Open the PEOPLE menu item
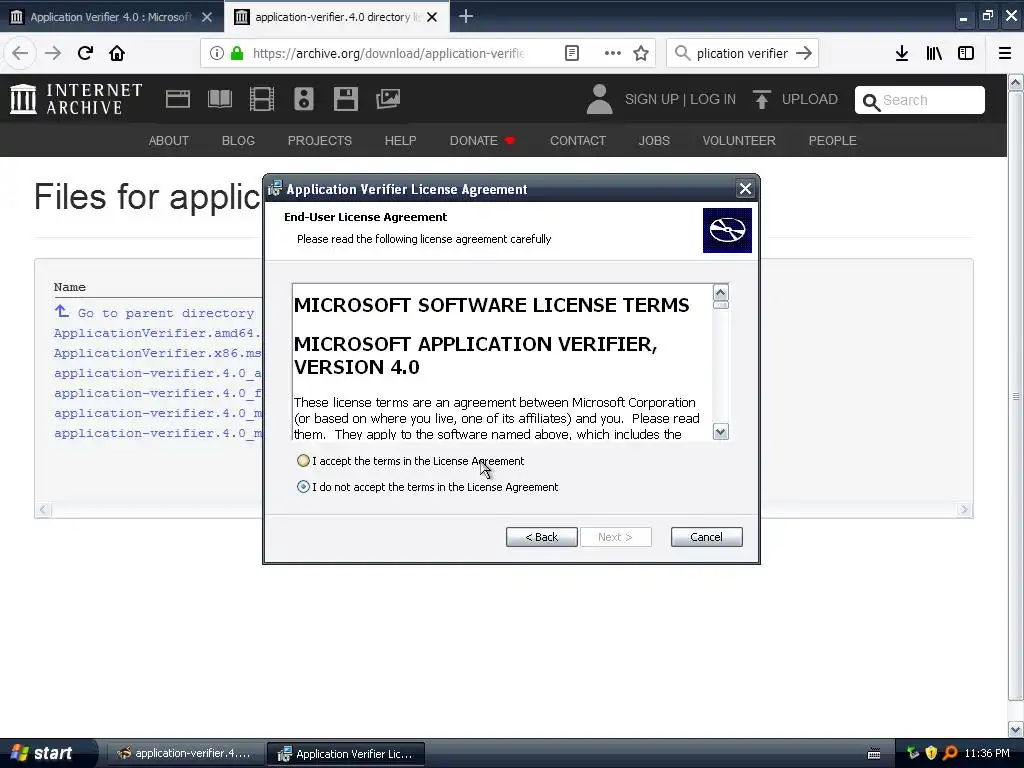The width and height of the screenshot is (1024, 768). [833, 140]
